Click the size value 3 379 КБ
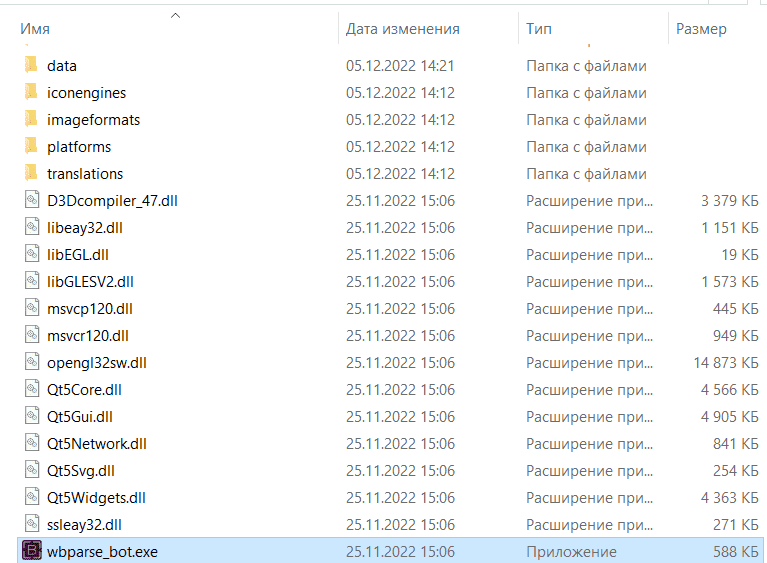Image resolution: width=767 pixels, height=563 pixels. [730, 201]
